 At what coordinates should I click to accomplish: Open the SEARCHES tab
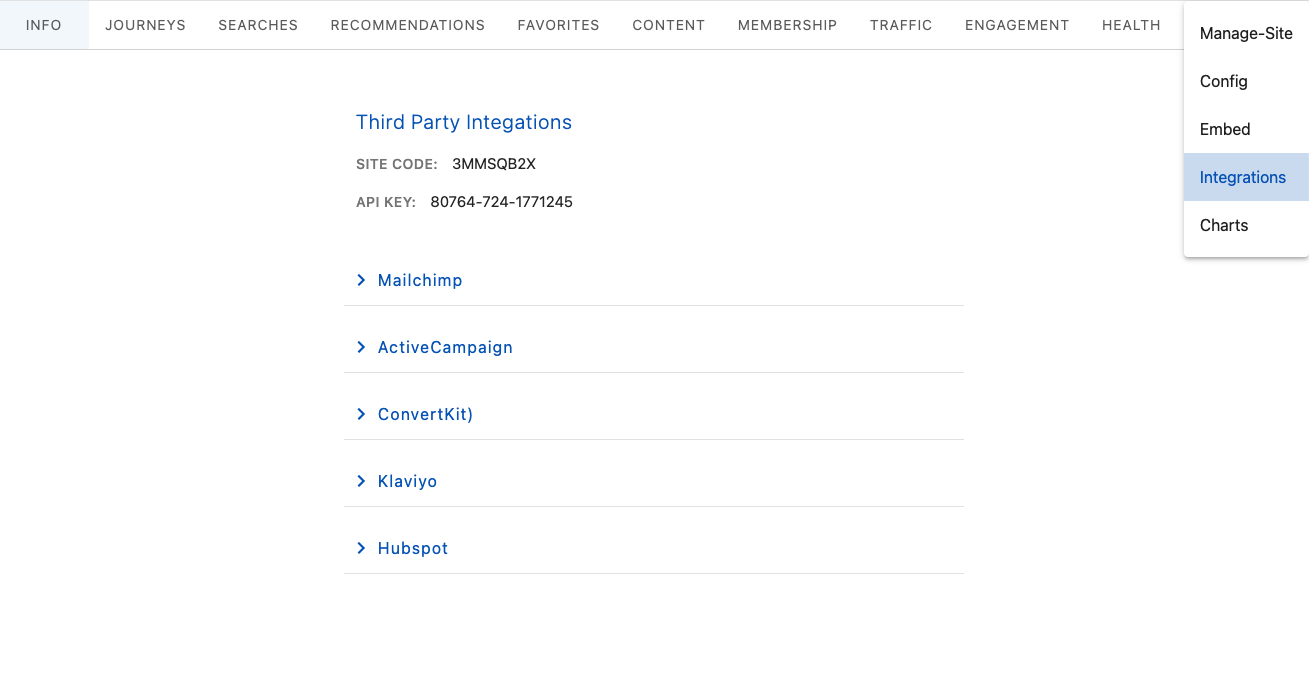(258, 25)
